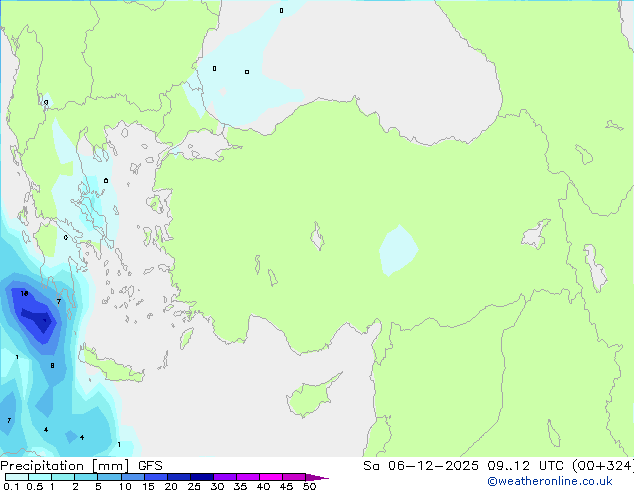Screen dimensions: 634x490
Task: Click the legend label "15"
Action: pos(148,486)
